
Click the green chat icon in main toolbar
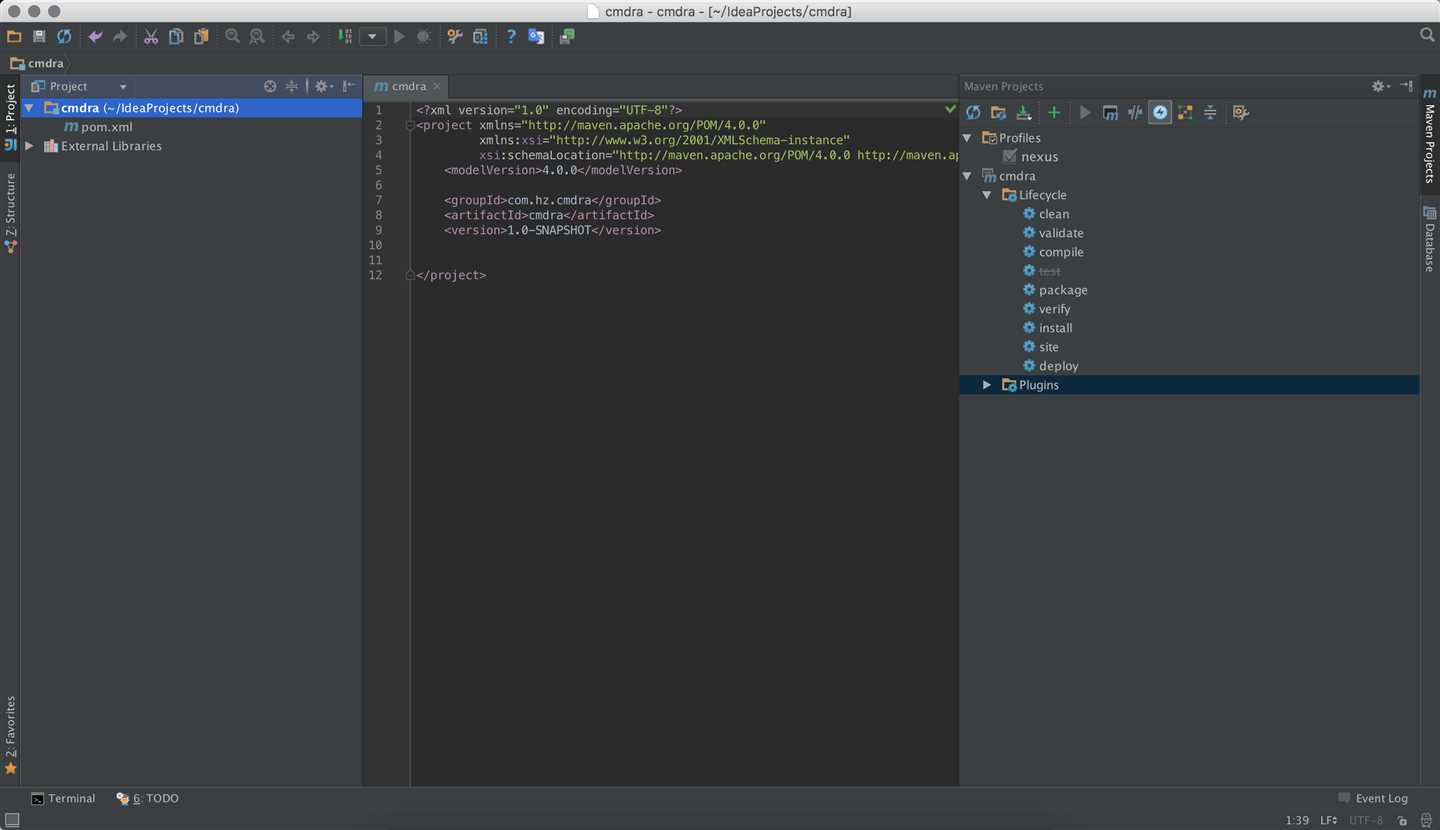(567, 36)
